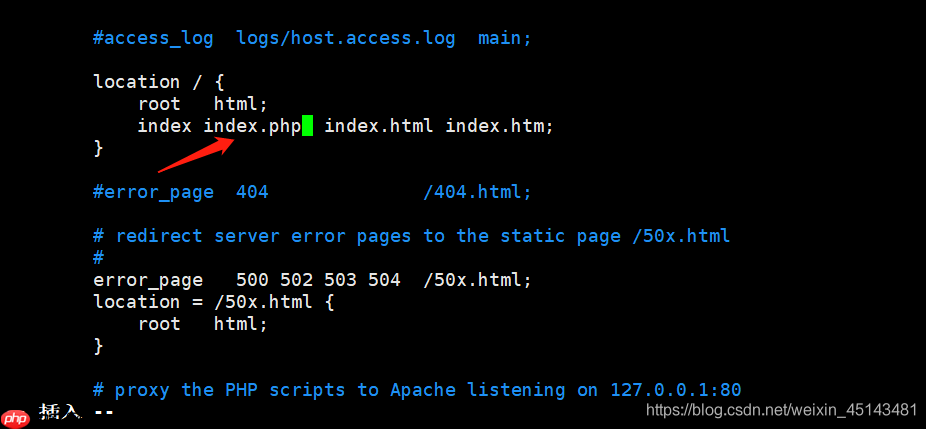Image resolution: width=926 pixels, height=429 pixels.
Task: Select 'logs/host.access.log' path text
Action: [x=345, y=38]
